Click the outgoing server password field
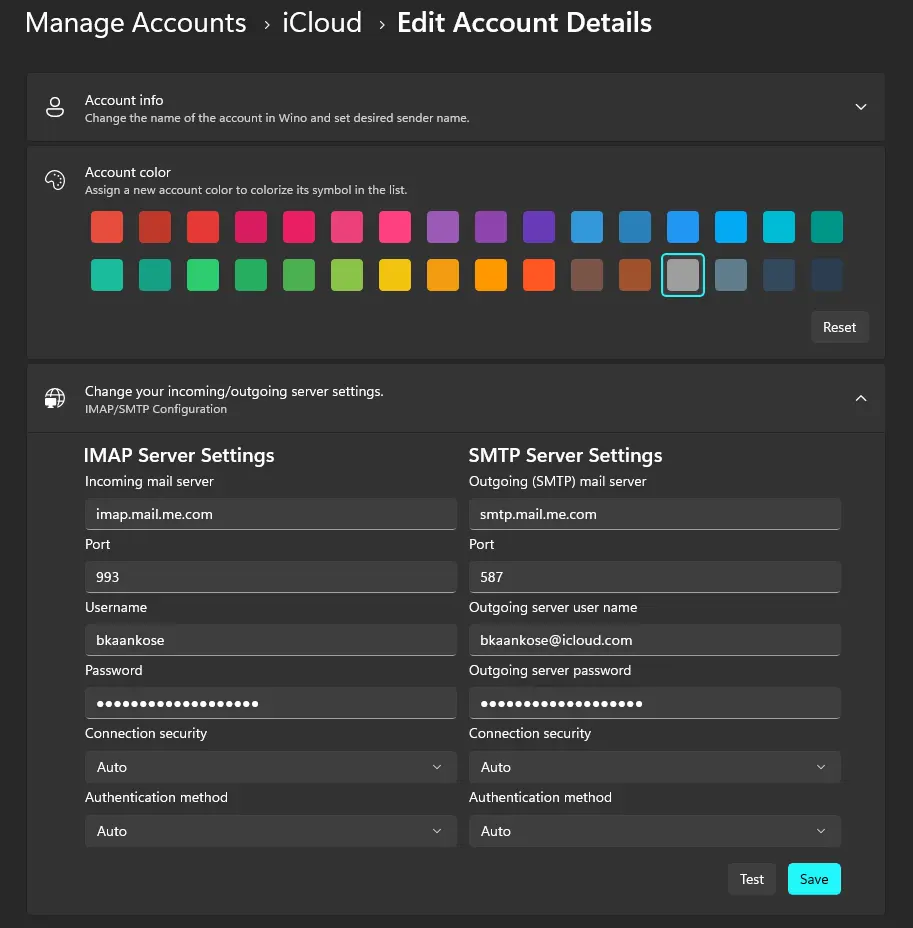This screenshot has width=913, height=928. (654, 703)
